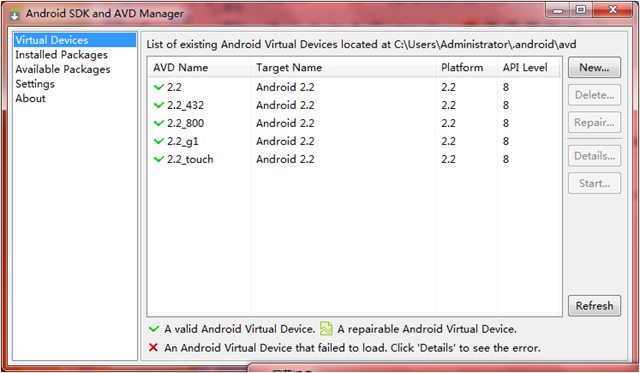Click the repairable device legend icon
This screenshot has height=373, width=640.
(326, 329)
